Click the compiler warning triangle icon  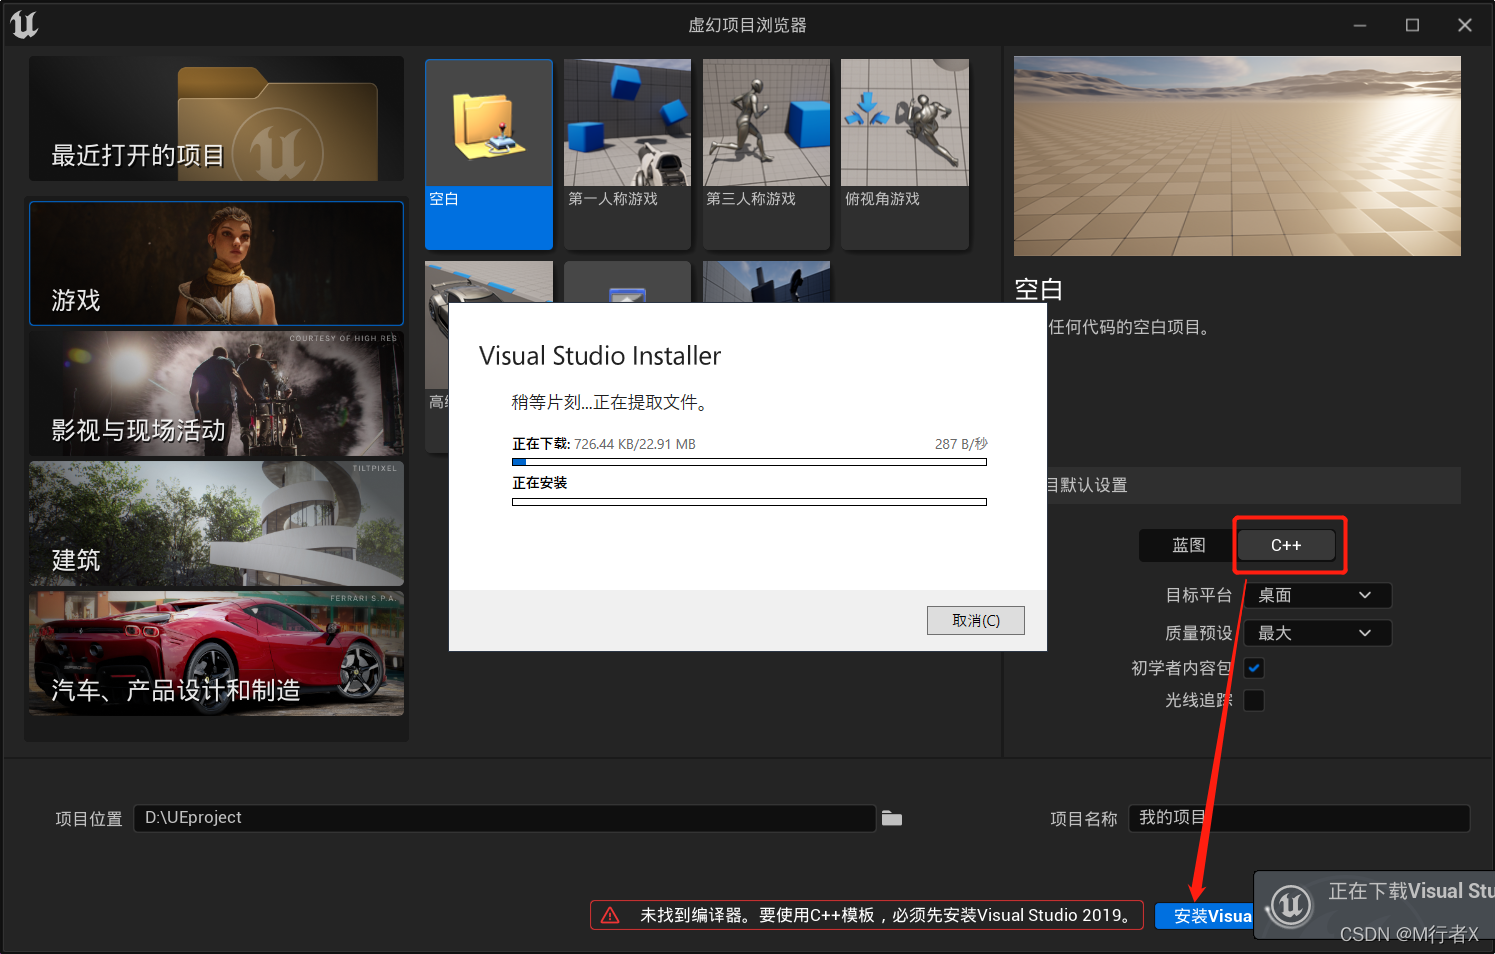(x=610, y=915)
